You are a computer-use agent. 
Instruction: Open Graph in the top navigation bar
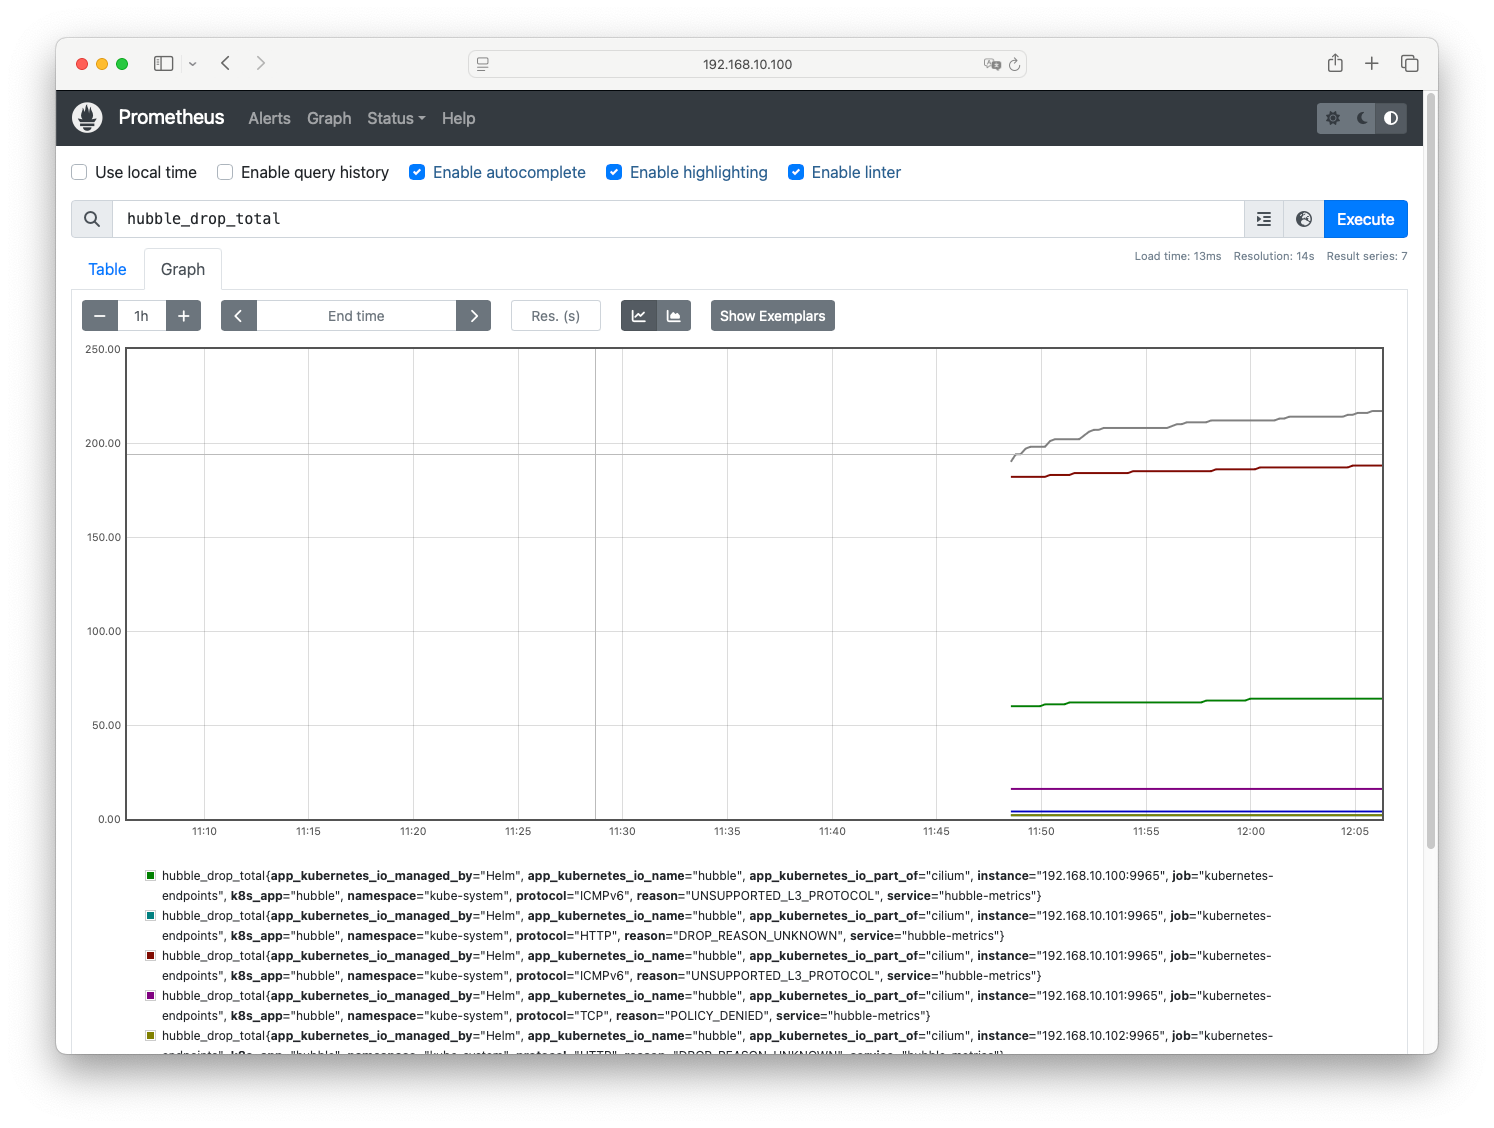(329, 118)
